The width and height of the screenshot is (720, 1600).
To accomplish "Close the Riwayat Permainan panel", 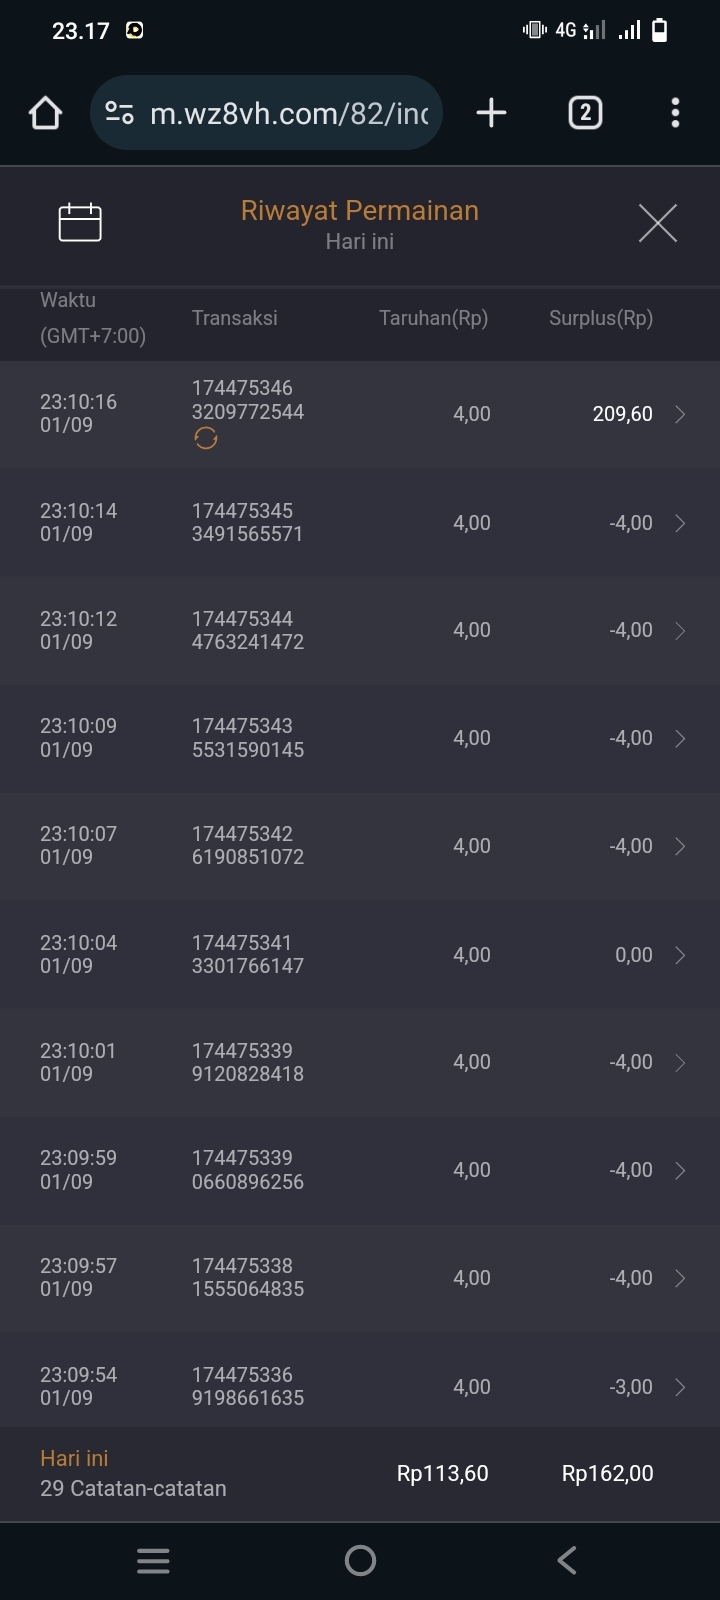I will click(x=657, y=222).
